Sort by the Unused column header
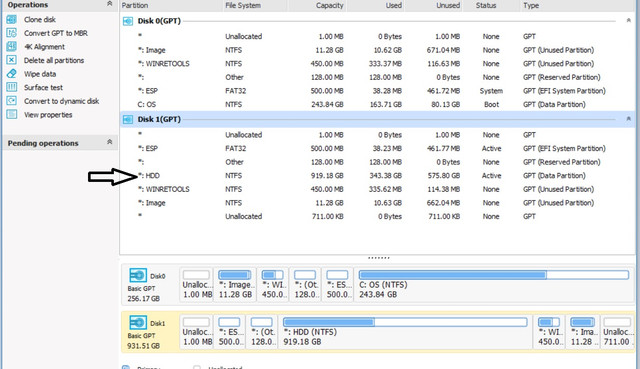This screenshot has width=640, height=369. click(448, 6)
